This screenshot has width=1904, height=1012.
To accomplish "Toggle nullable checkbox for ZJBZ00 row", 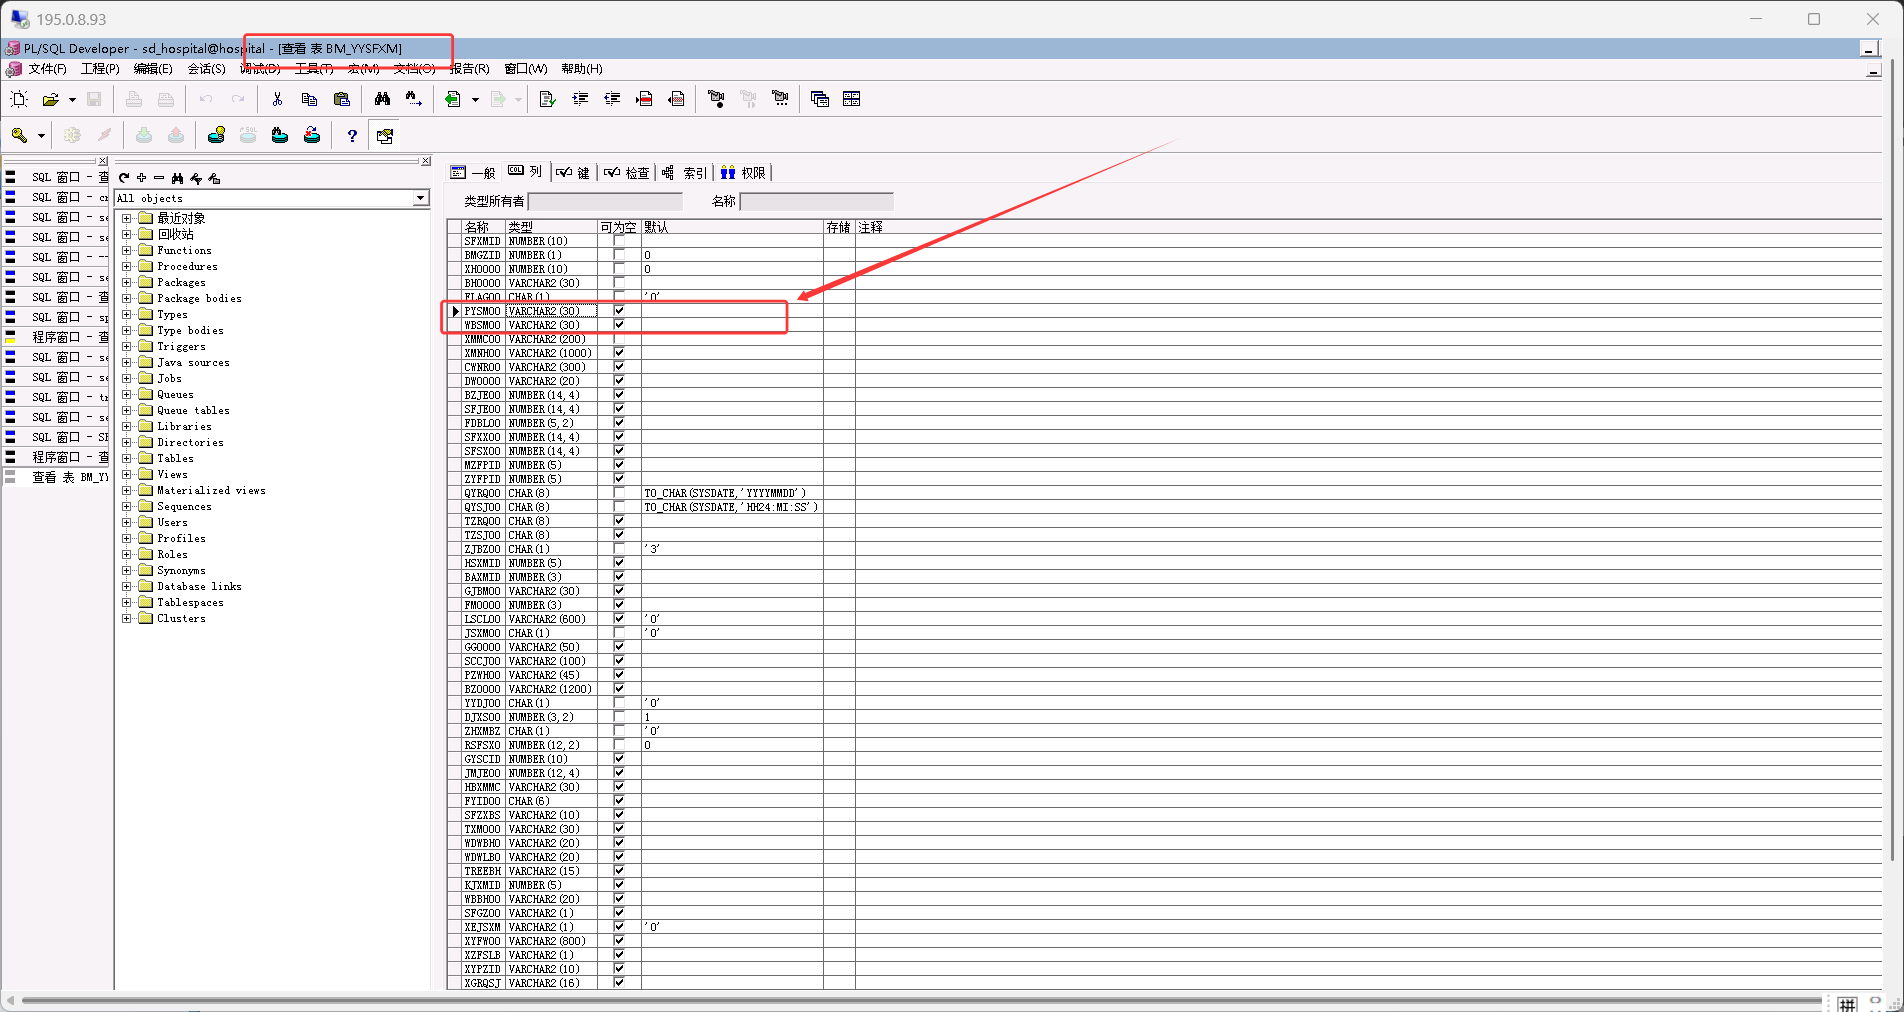I will 619,549.
